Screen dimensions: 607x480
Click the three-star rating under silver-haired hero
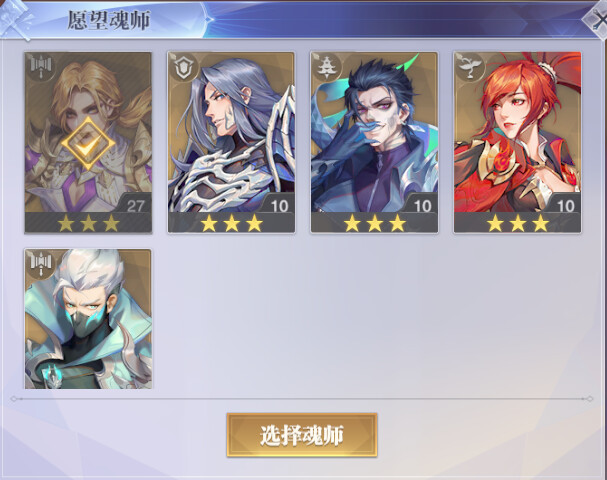pos(231,223)
